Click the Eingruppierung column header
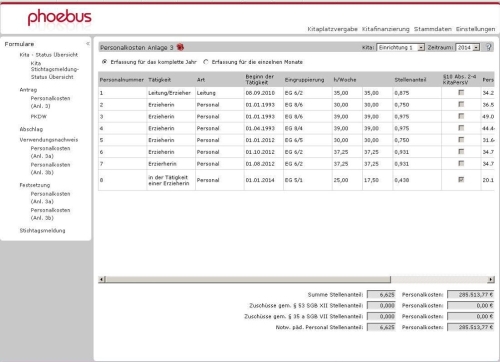 [308, 80]
